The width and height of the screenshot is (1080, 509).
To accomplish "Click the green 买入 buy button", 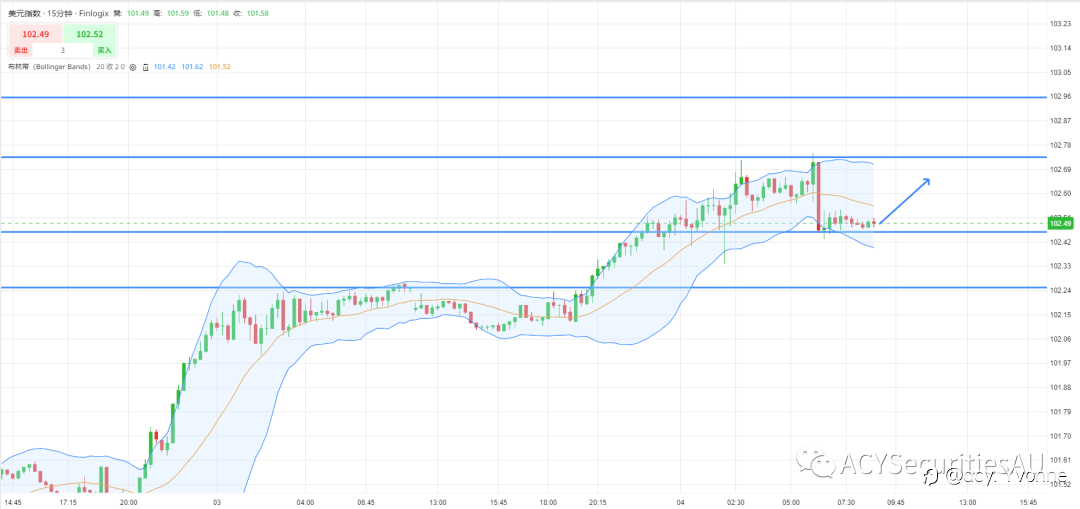I will coord(104,50).
